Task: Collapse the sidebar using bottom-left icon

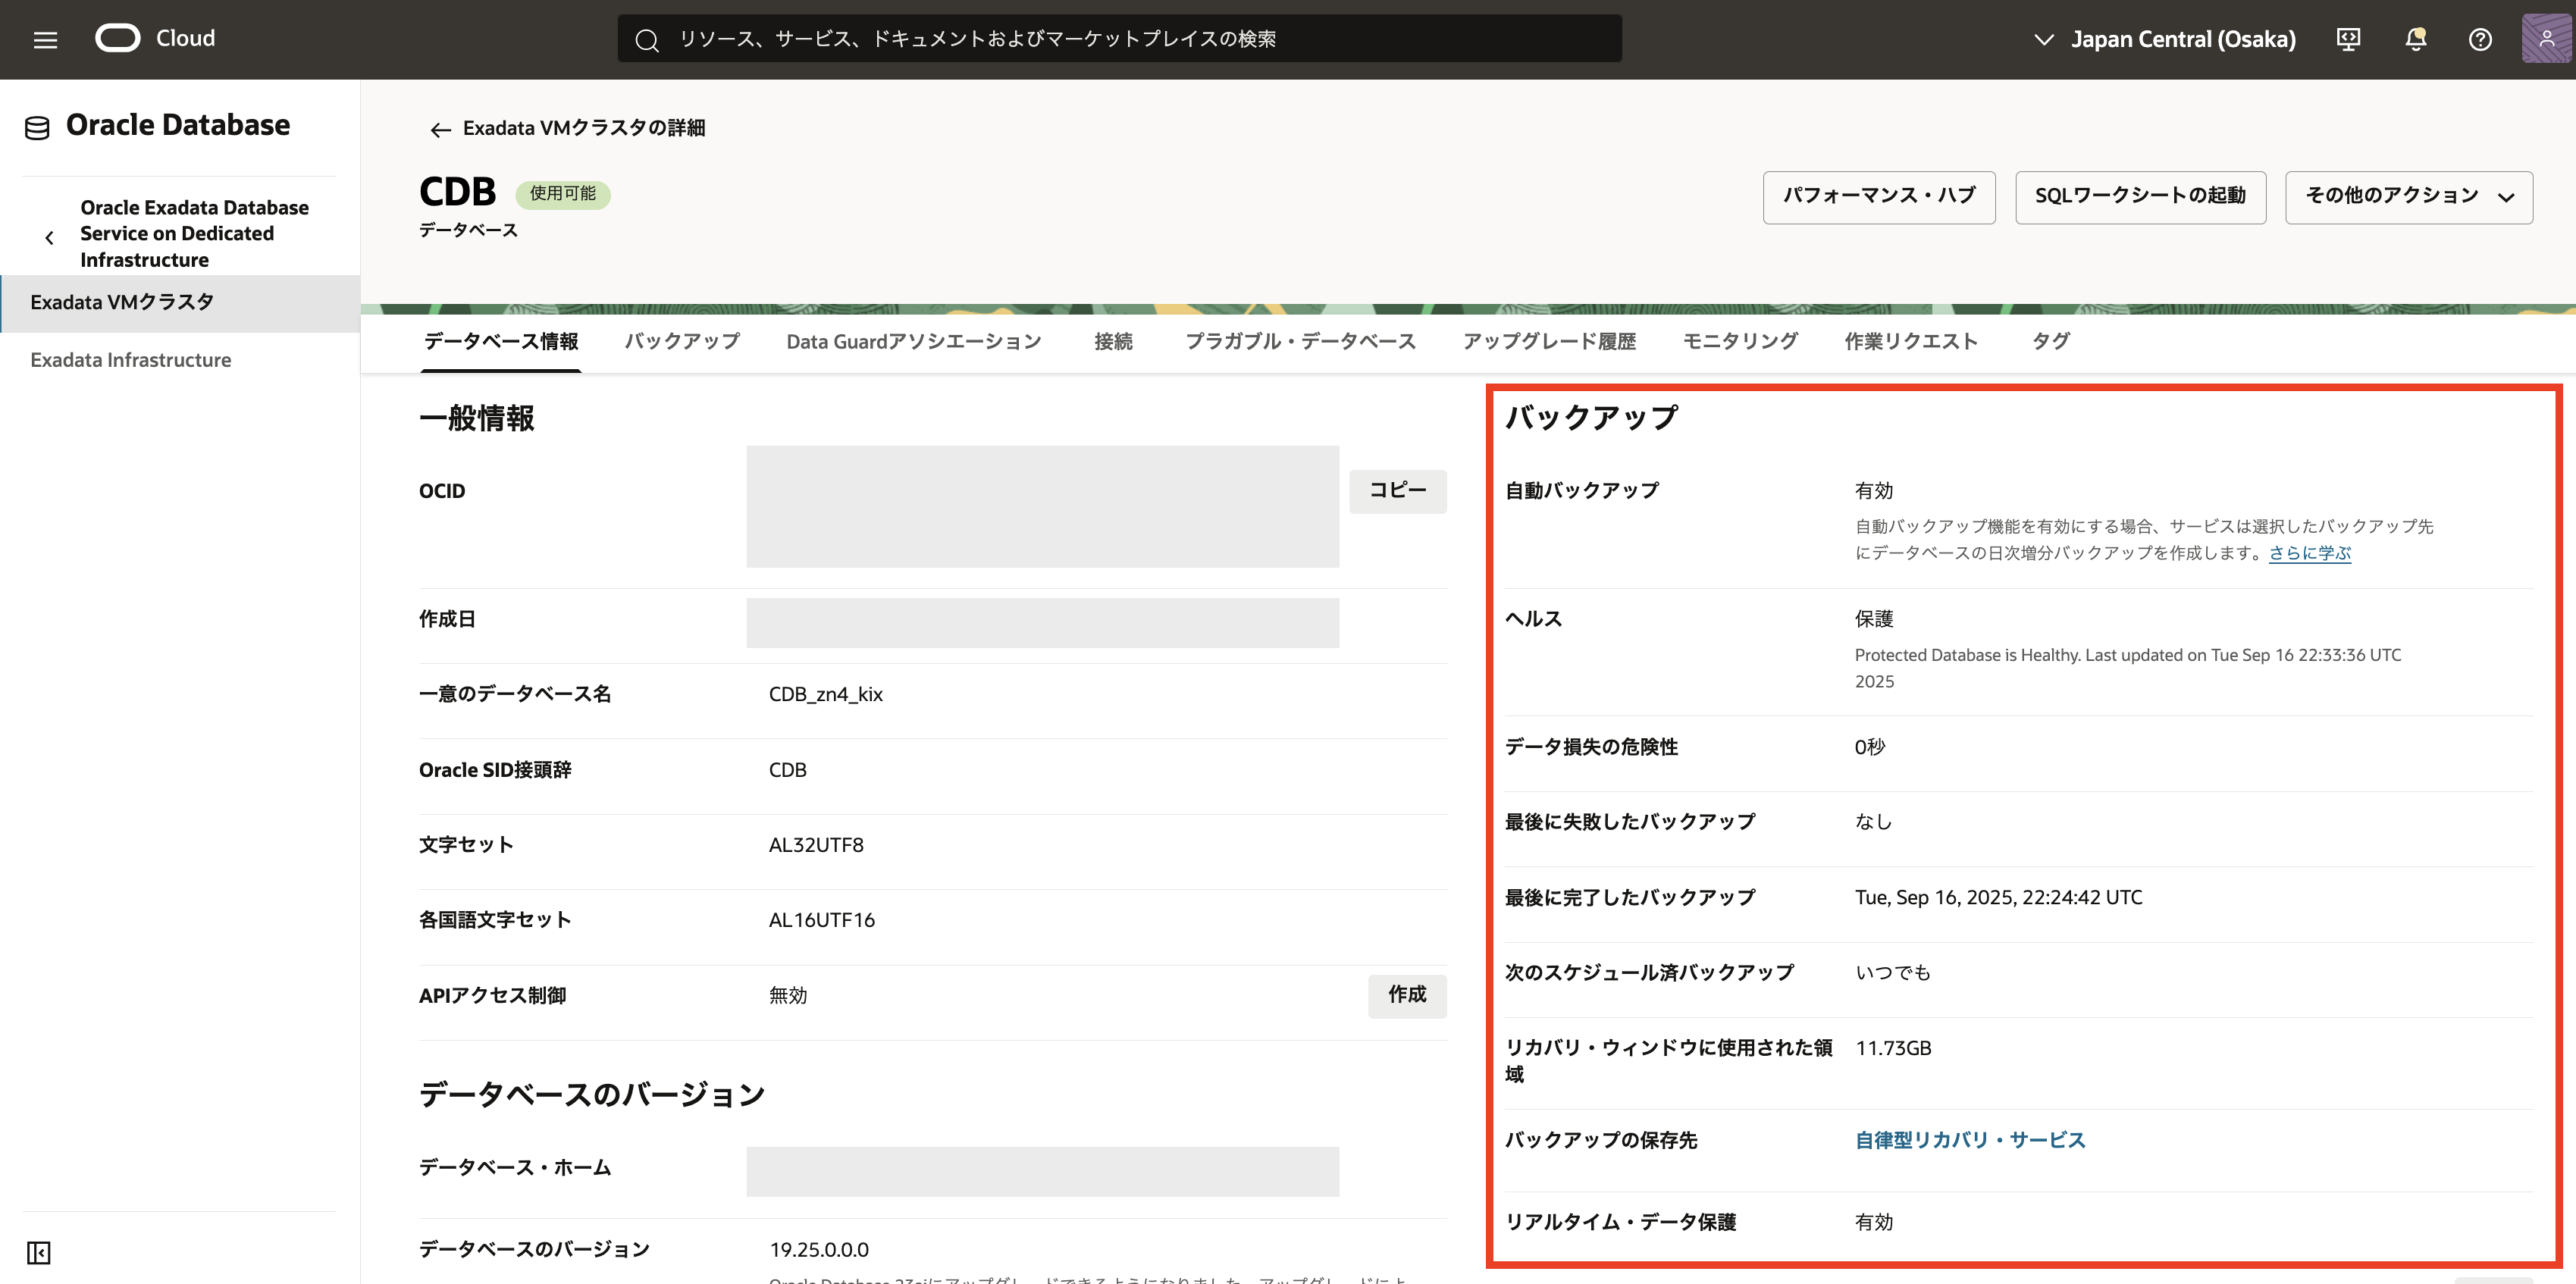Action: tap(38, 1252)
